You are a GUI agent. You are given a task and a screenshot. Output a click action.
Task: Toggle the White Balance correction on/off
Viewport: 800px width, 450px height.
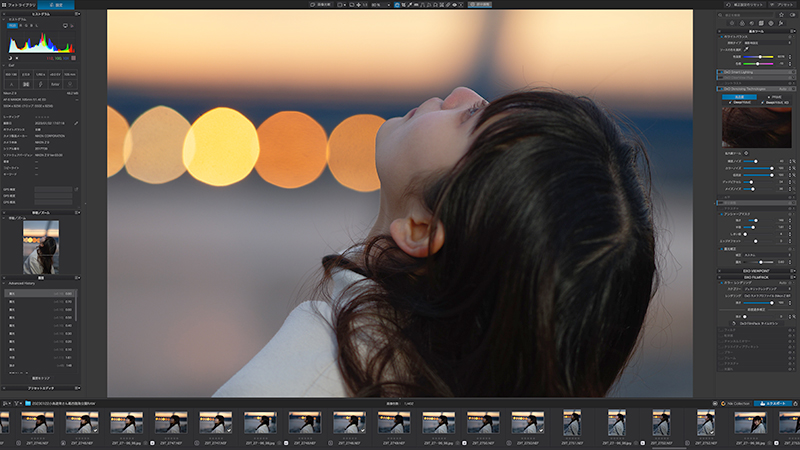click(721, 37)
